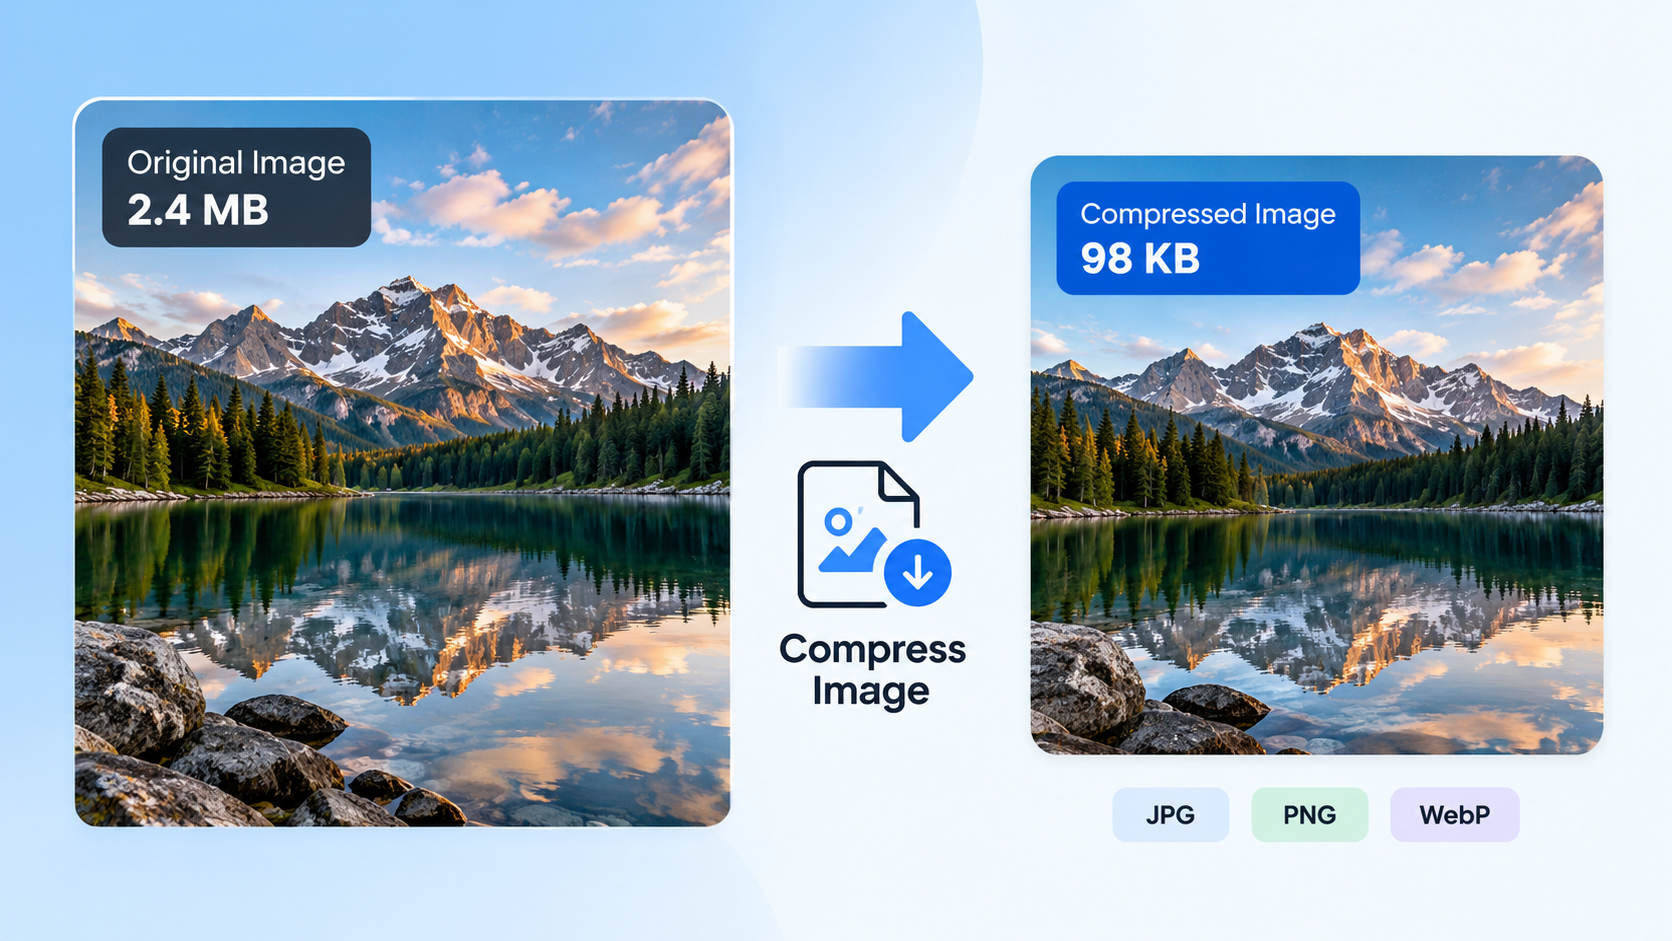Image resolution: width=1672 pixels, height=941 pixels.
Task: Click the "Compress Image" caption text
Action: pyautogui.click(x=872, y=669)
